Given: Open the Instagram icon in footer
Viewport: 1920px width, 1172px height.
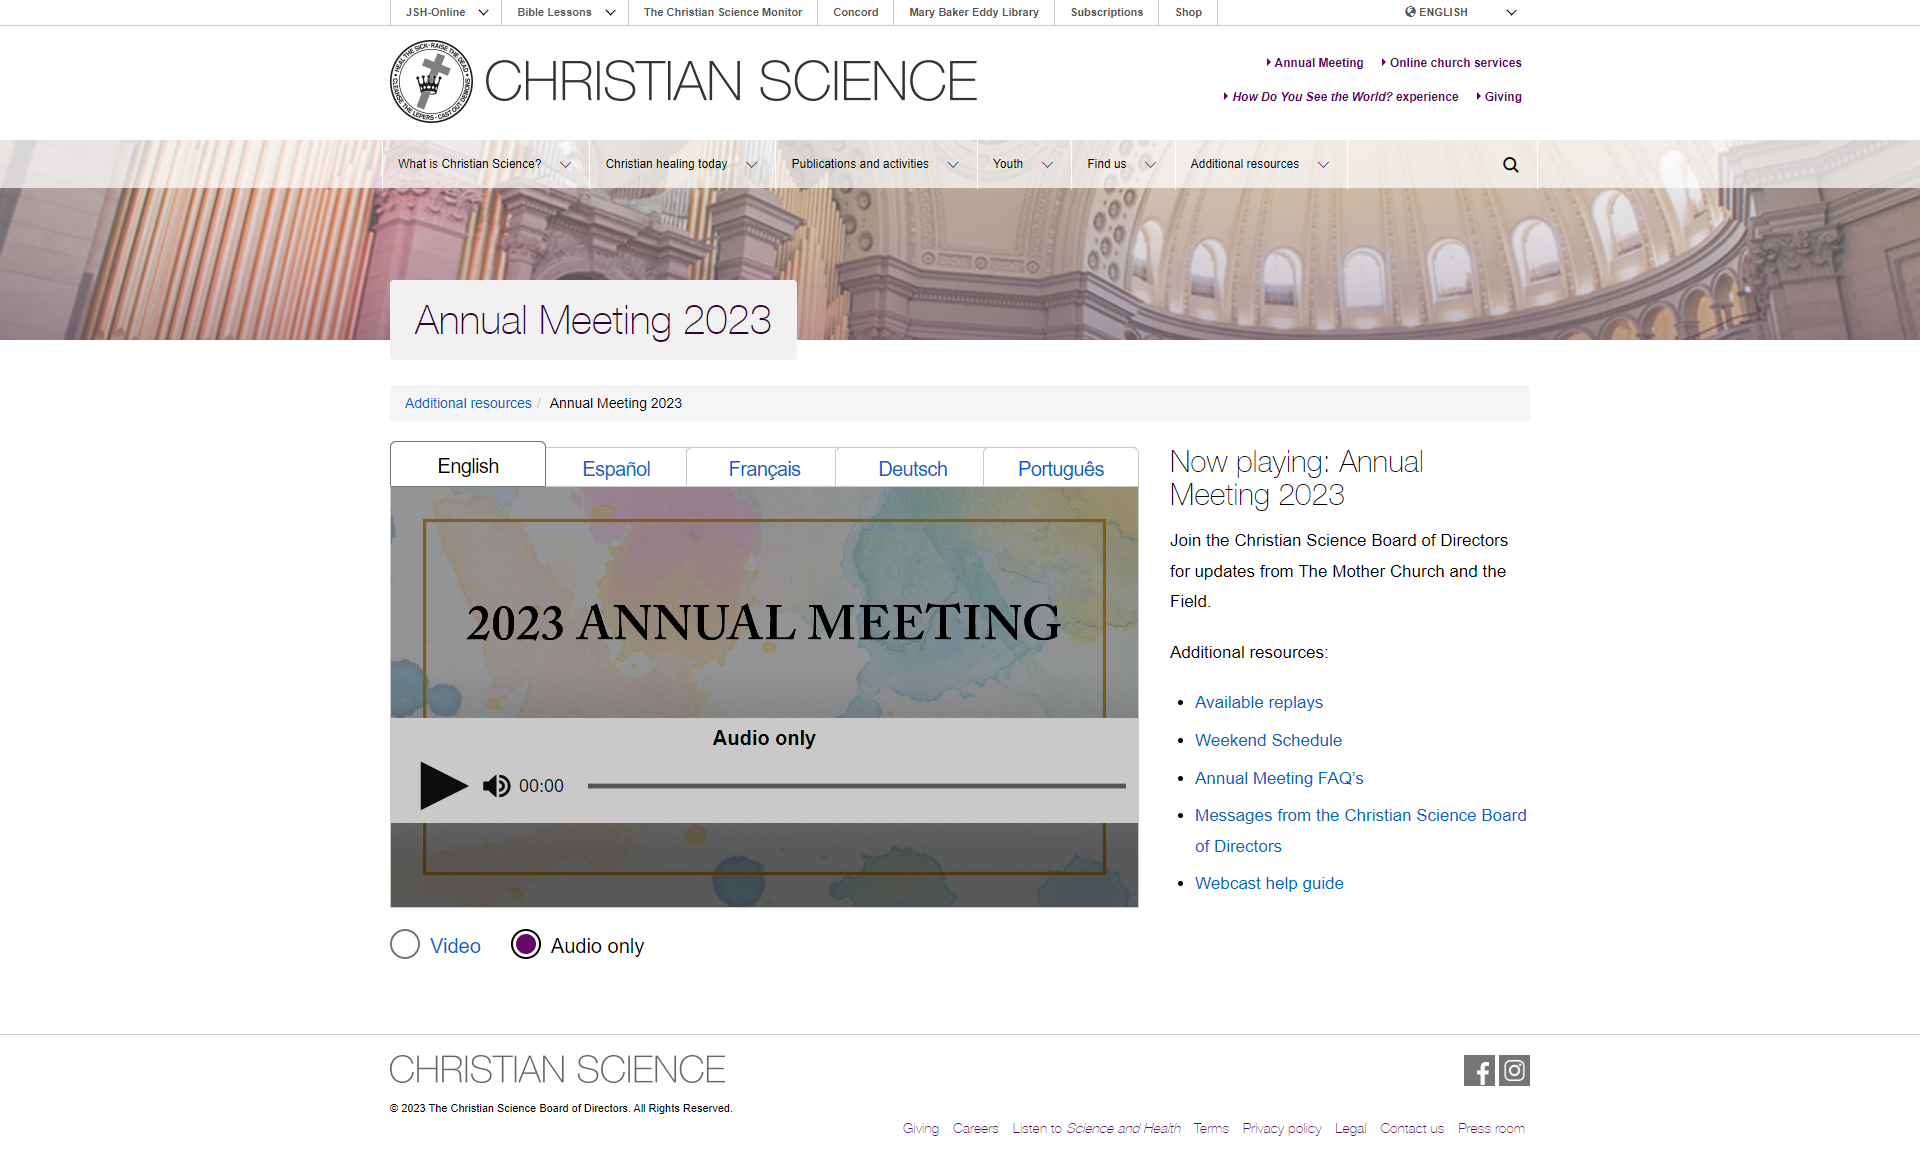Looking at the screenshot, I should 1514,1071.
